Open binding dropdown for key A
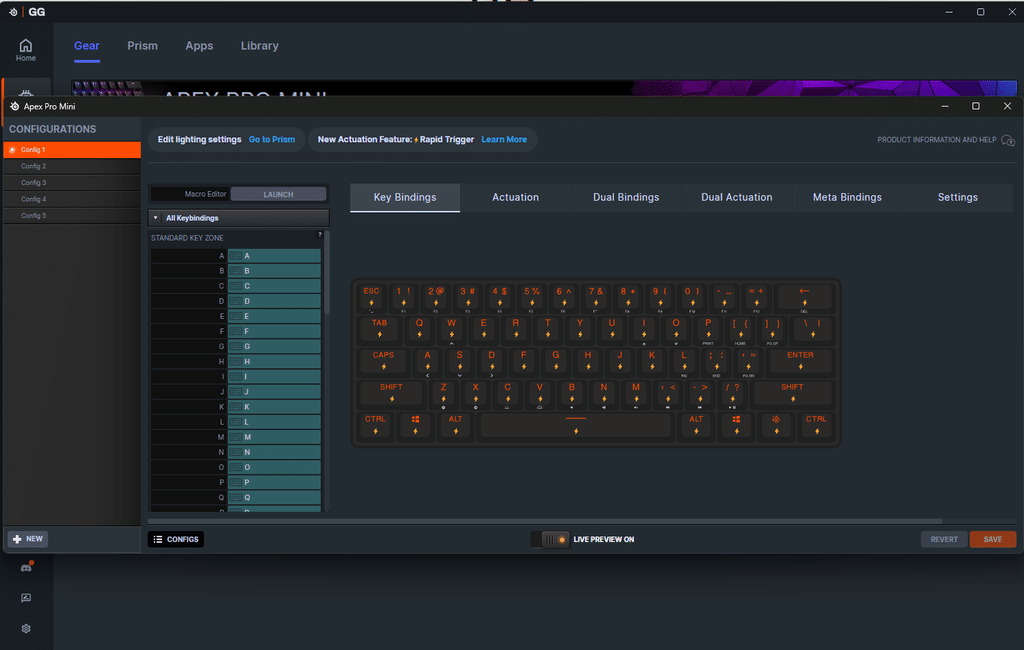The width and height of the screenshot is (1024, 650). (274, 256)
